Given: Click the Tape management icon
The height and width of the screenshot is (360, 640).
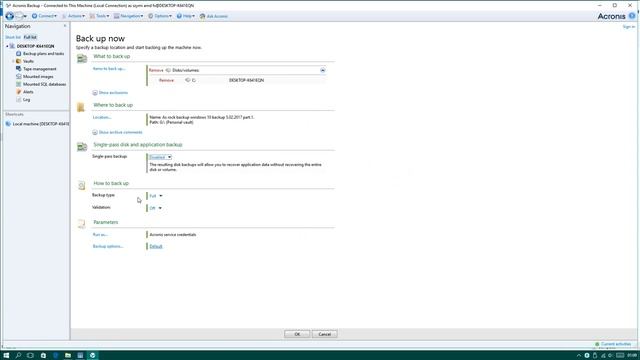Looking at the screenshot, I should (x=18, y=69).
